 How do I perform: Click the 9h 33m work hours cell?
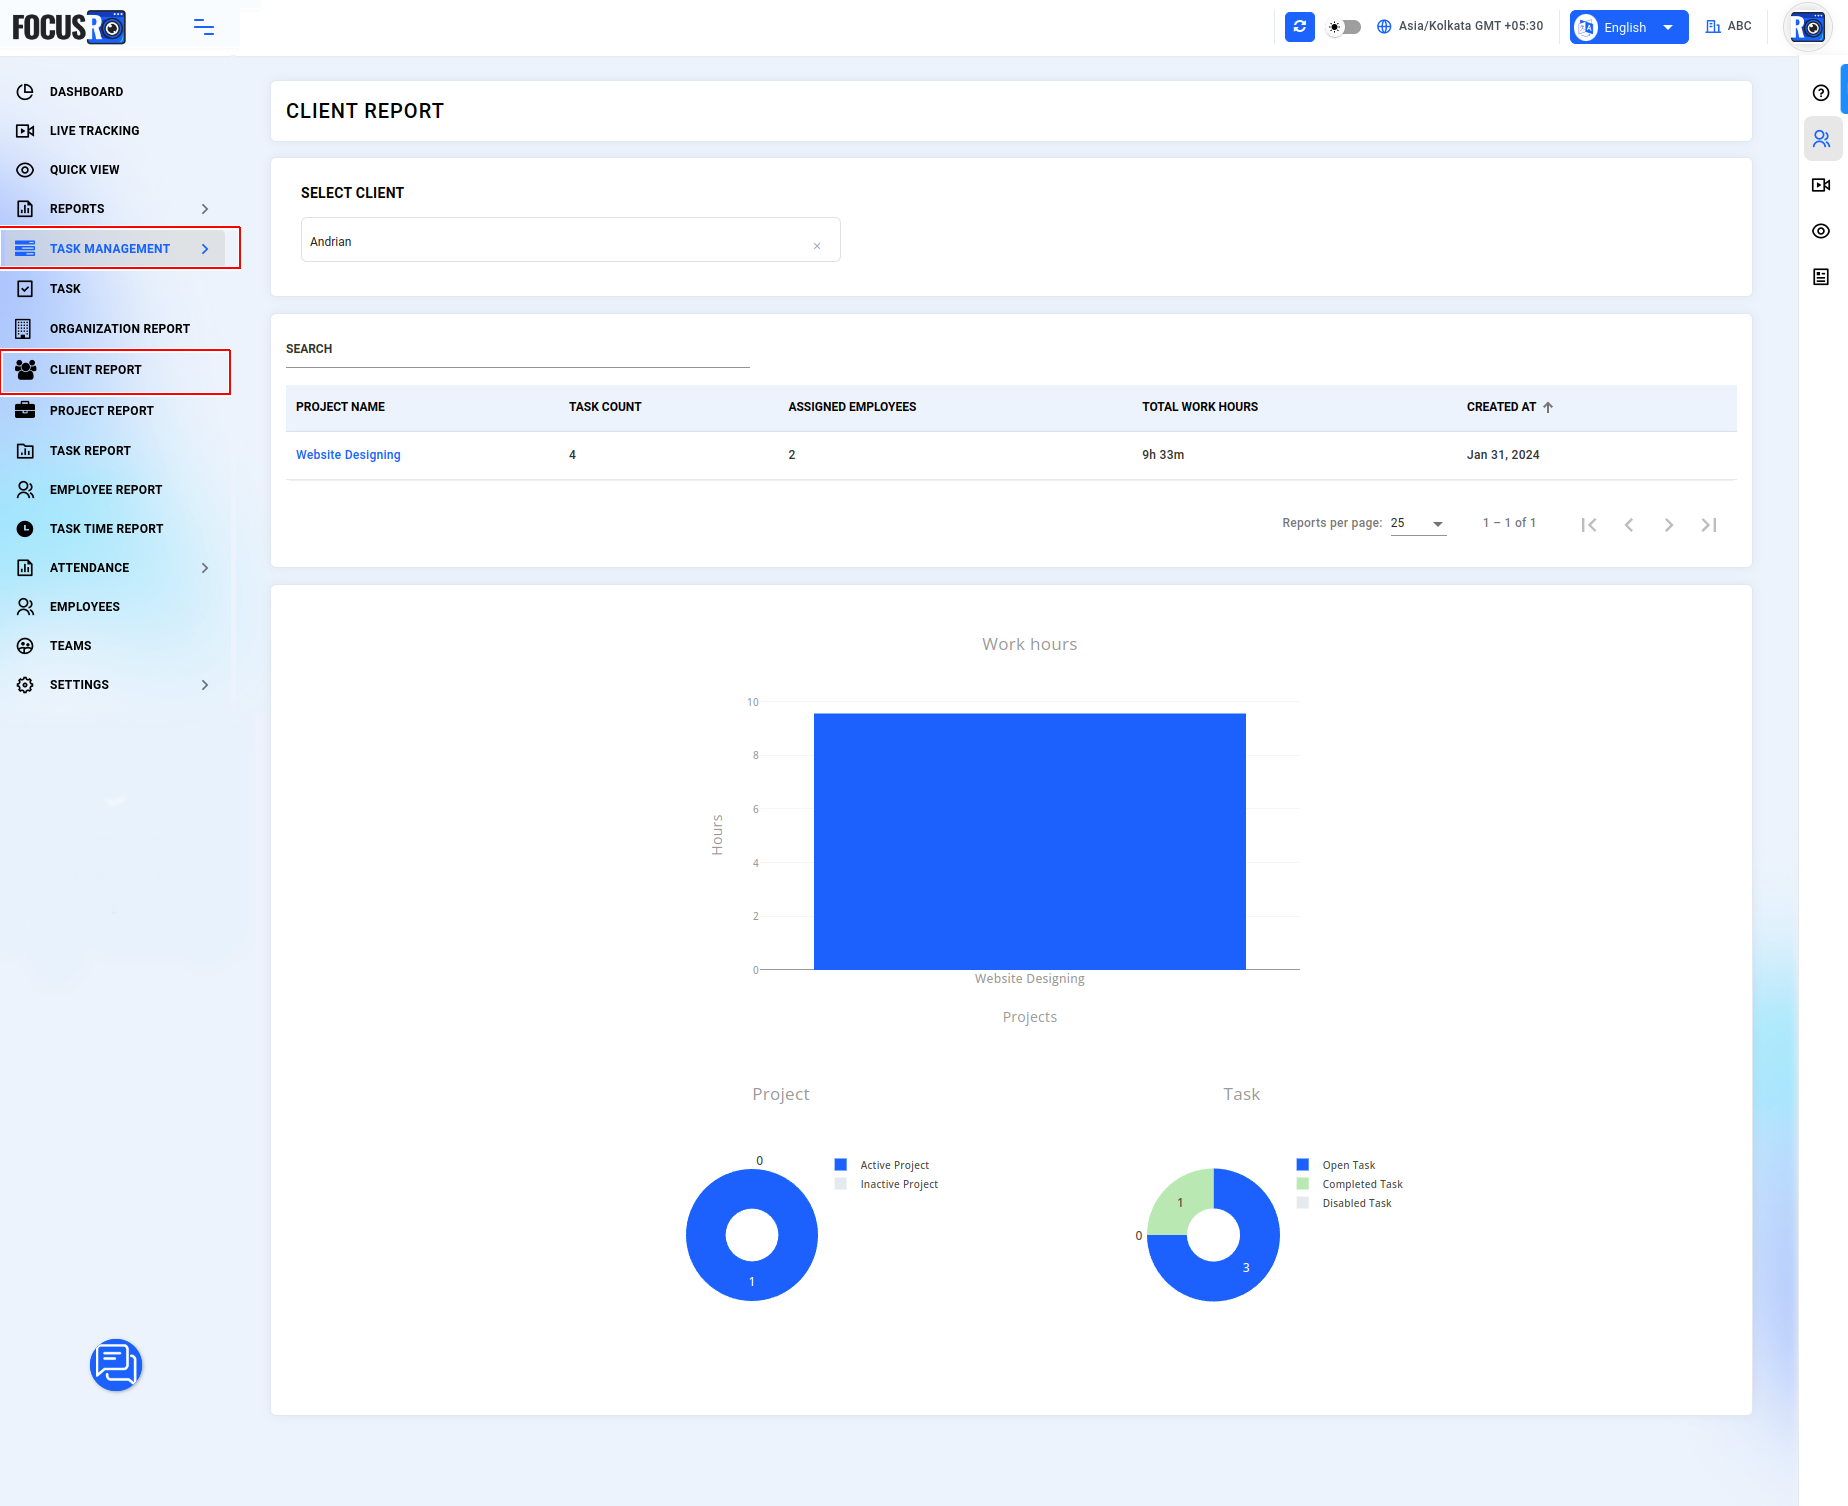coord(1163,455)
